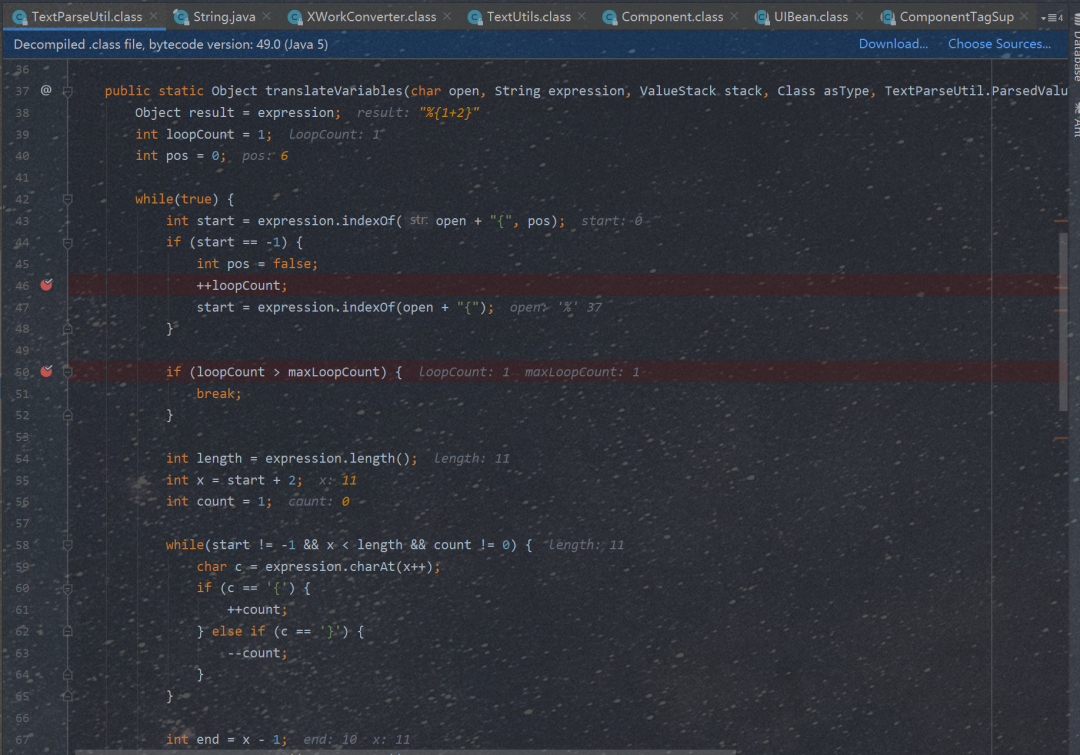Remove breakpoint on line 50
The image size is (1080, 755).
click(x=46, y=371)
